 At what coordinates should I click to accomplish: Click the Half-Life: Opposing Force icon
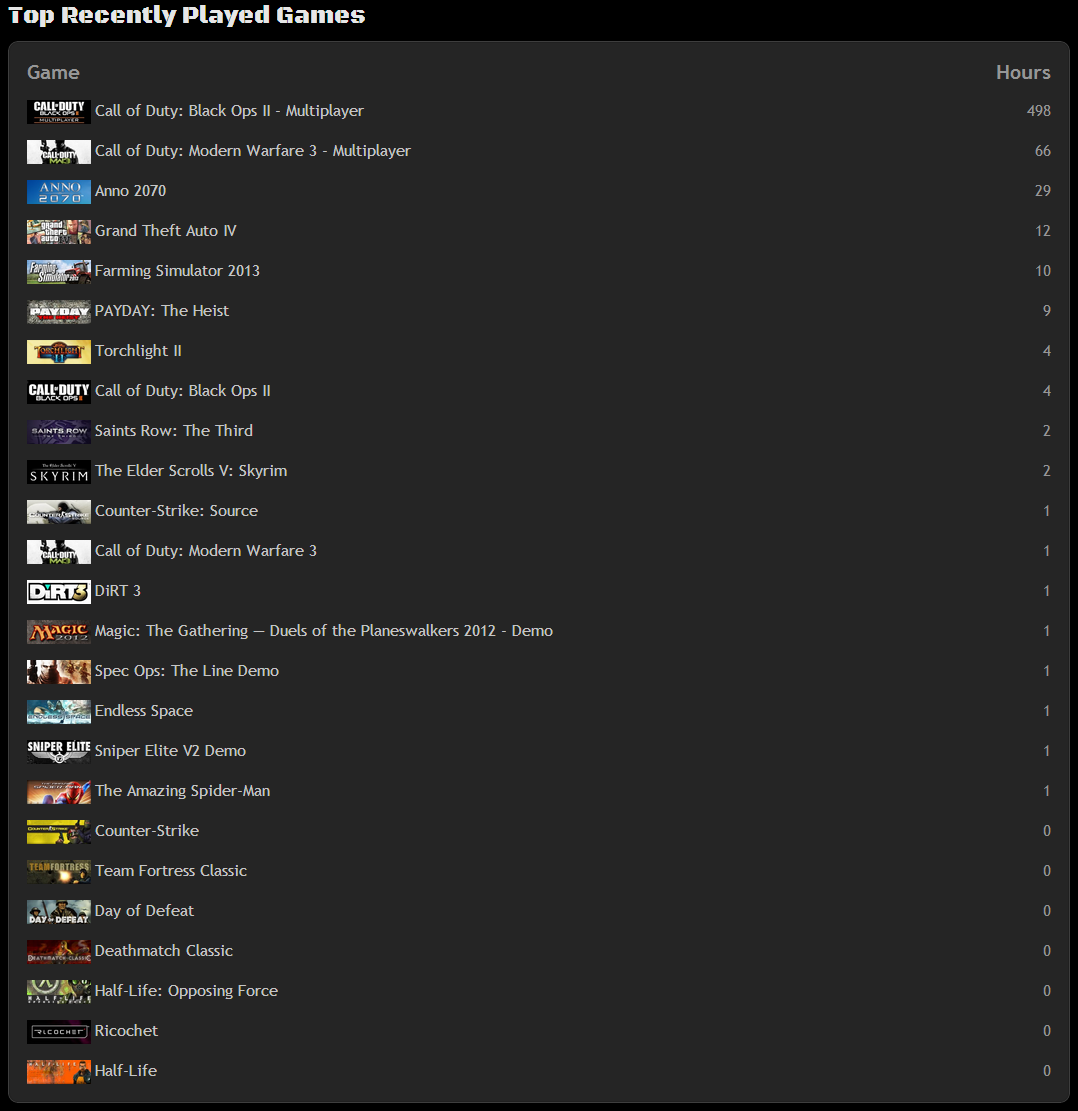[x=59, y=992]
